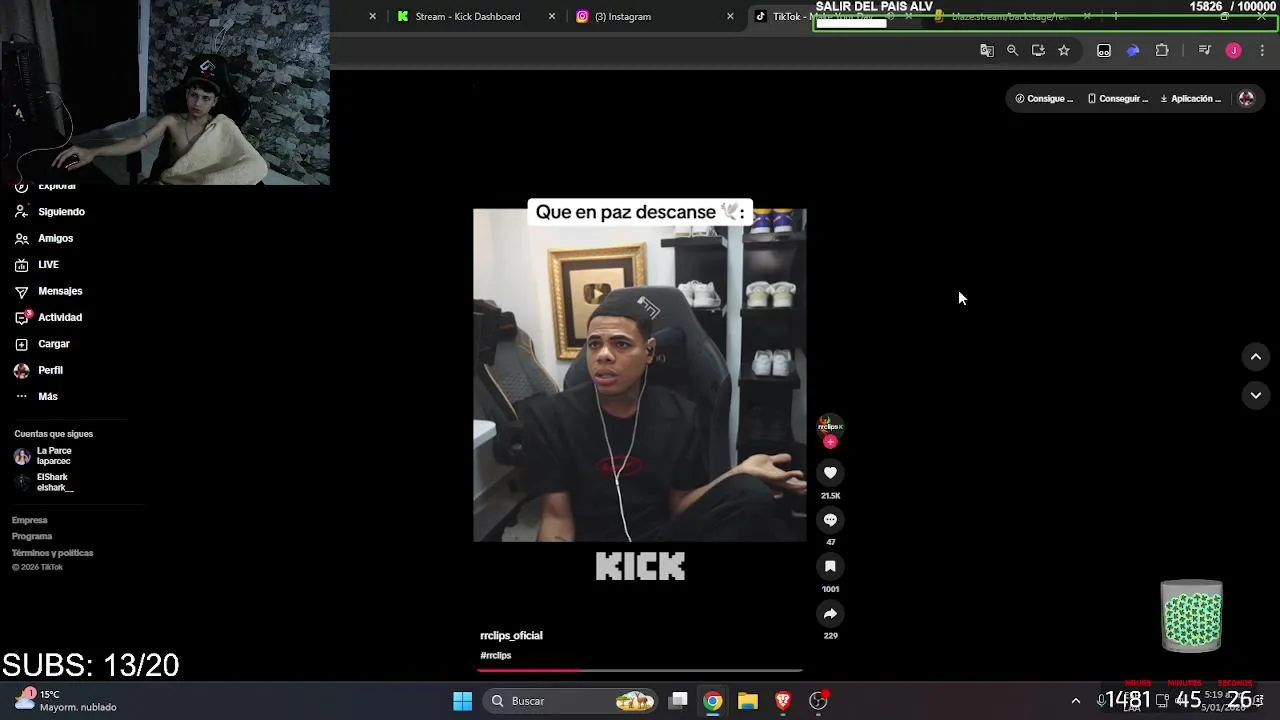Image resolution: width=1280 pixels, height=720 pixels.
Task: Open the Siguiendo feed in sidebar
Action: point(50,212)
